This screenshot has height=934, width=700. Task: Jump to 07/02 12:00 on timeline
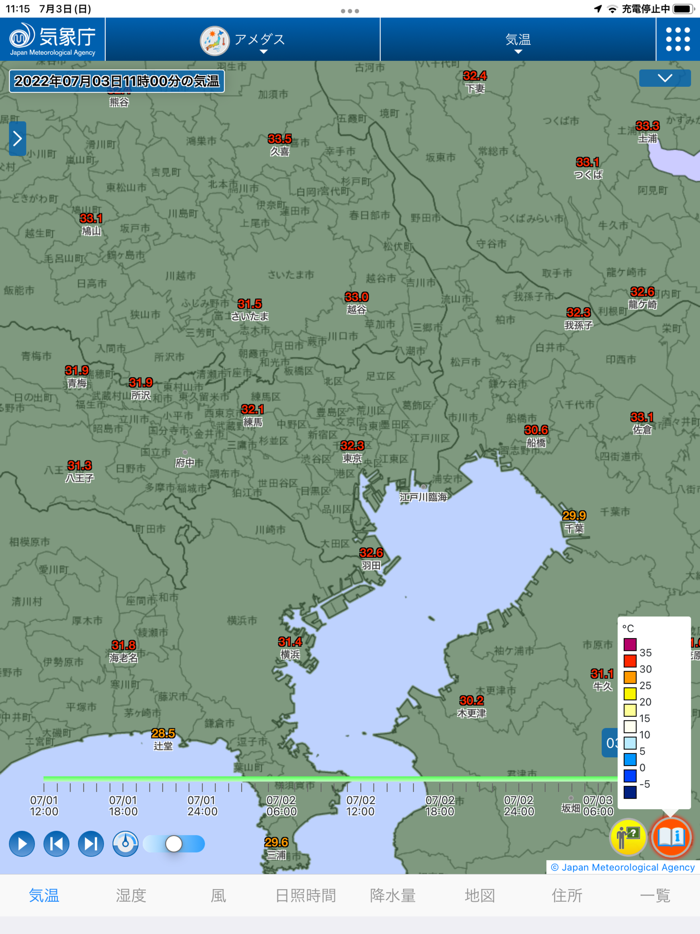tap(360, 805)
